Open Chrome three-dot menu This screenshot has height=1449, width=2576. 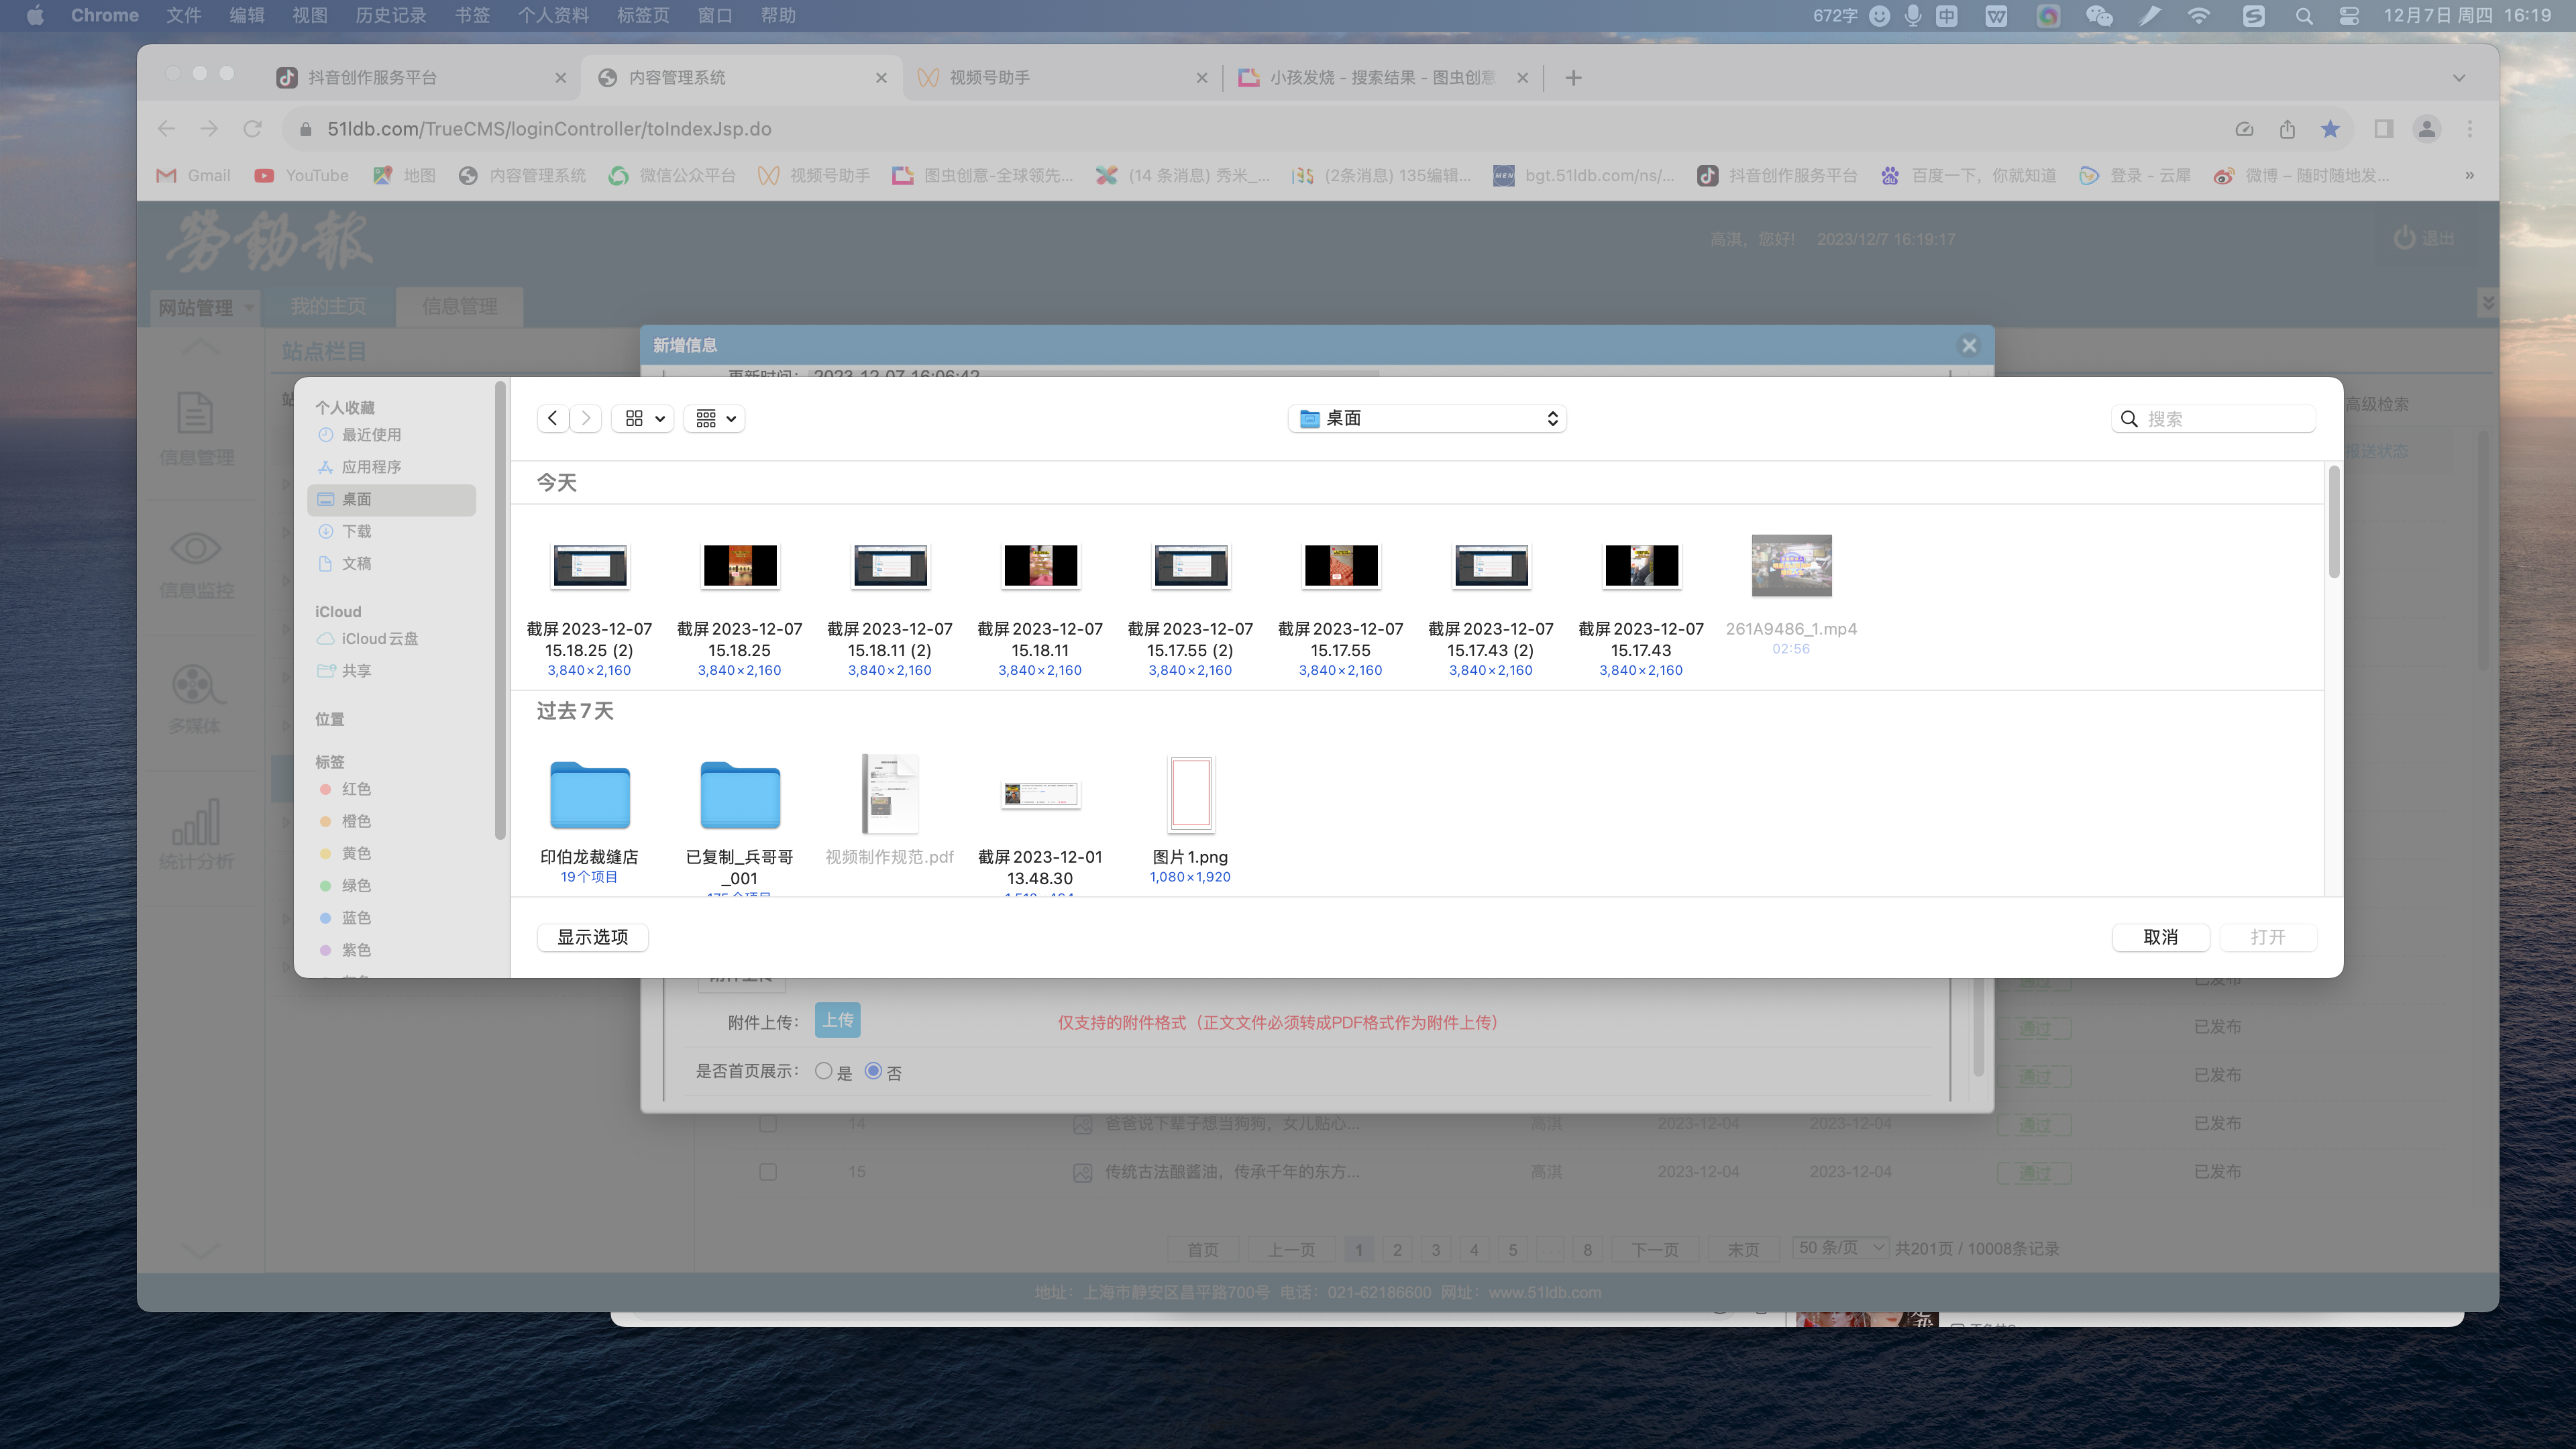click(x=2470, y=129)
